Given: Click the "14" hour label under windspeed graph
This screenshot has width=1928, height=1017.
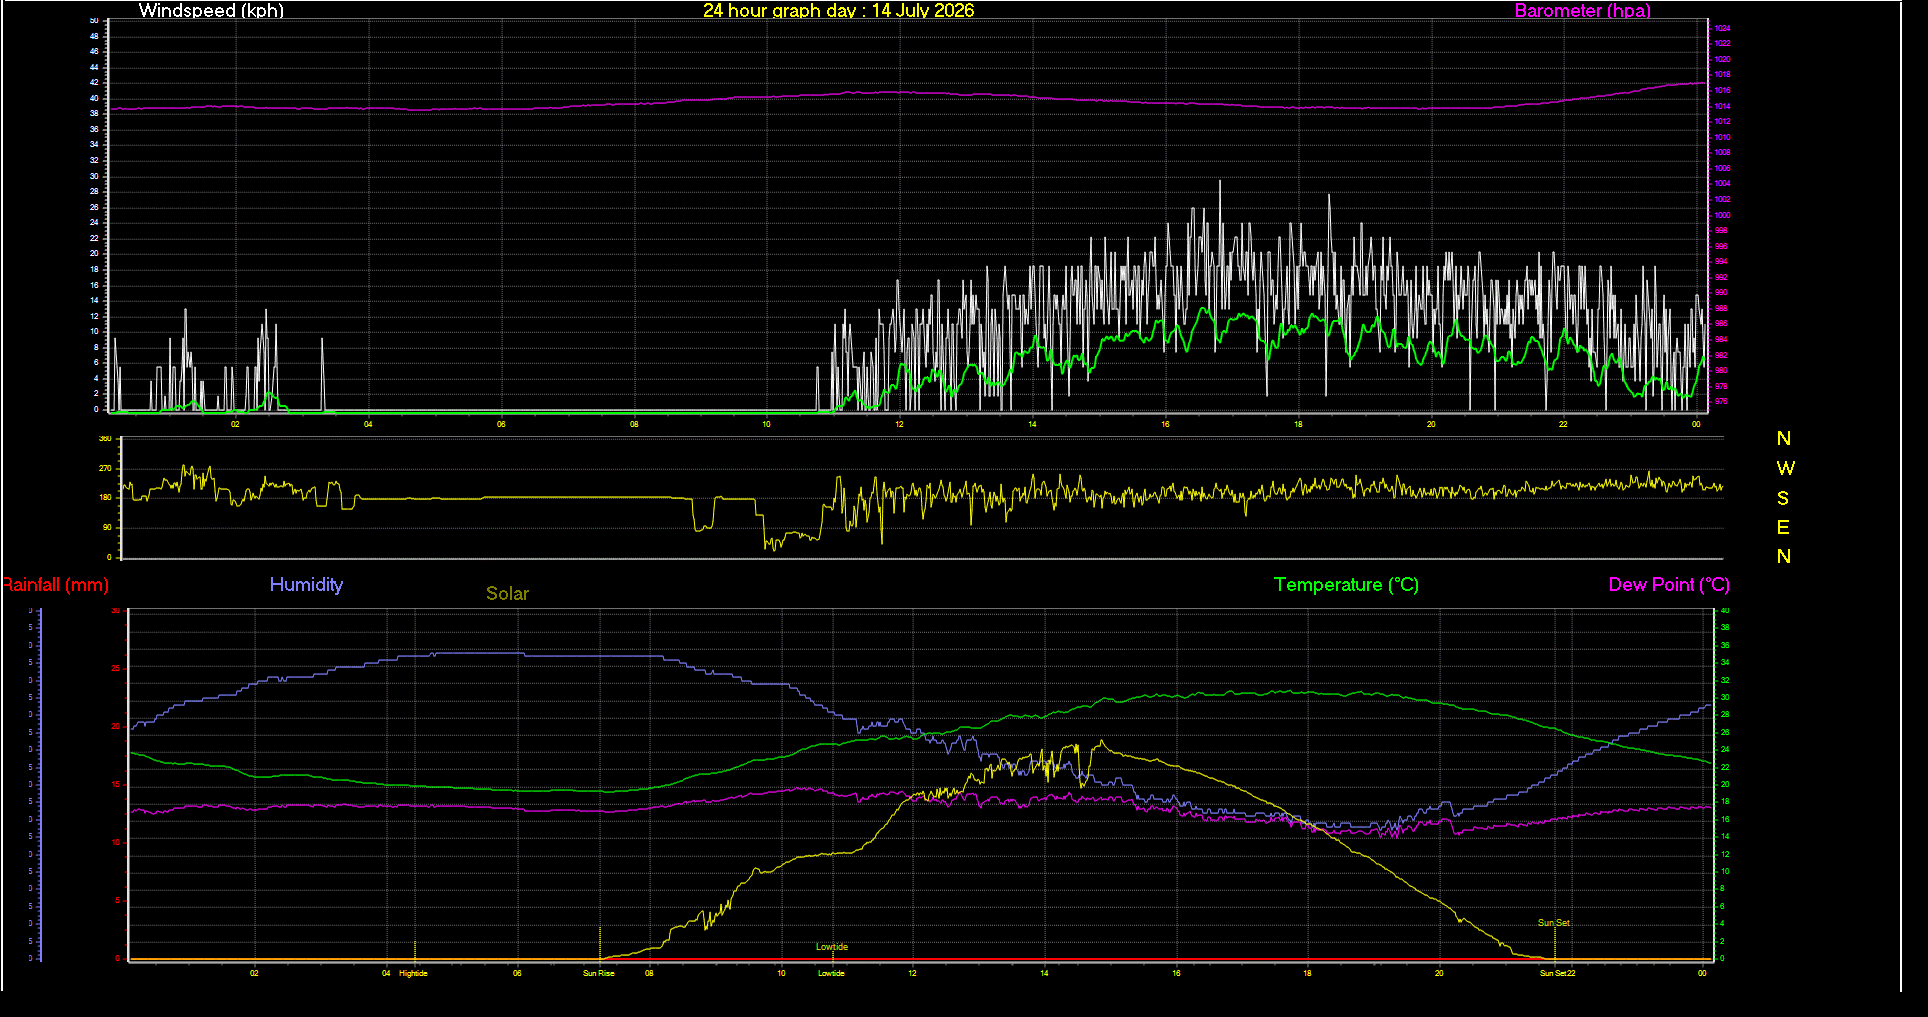Looking at the screenshot, I should point(1032,425).
